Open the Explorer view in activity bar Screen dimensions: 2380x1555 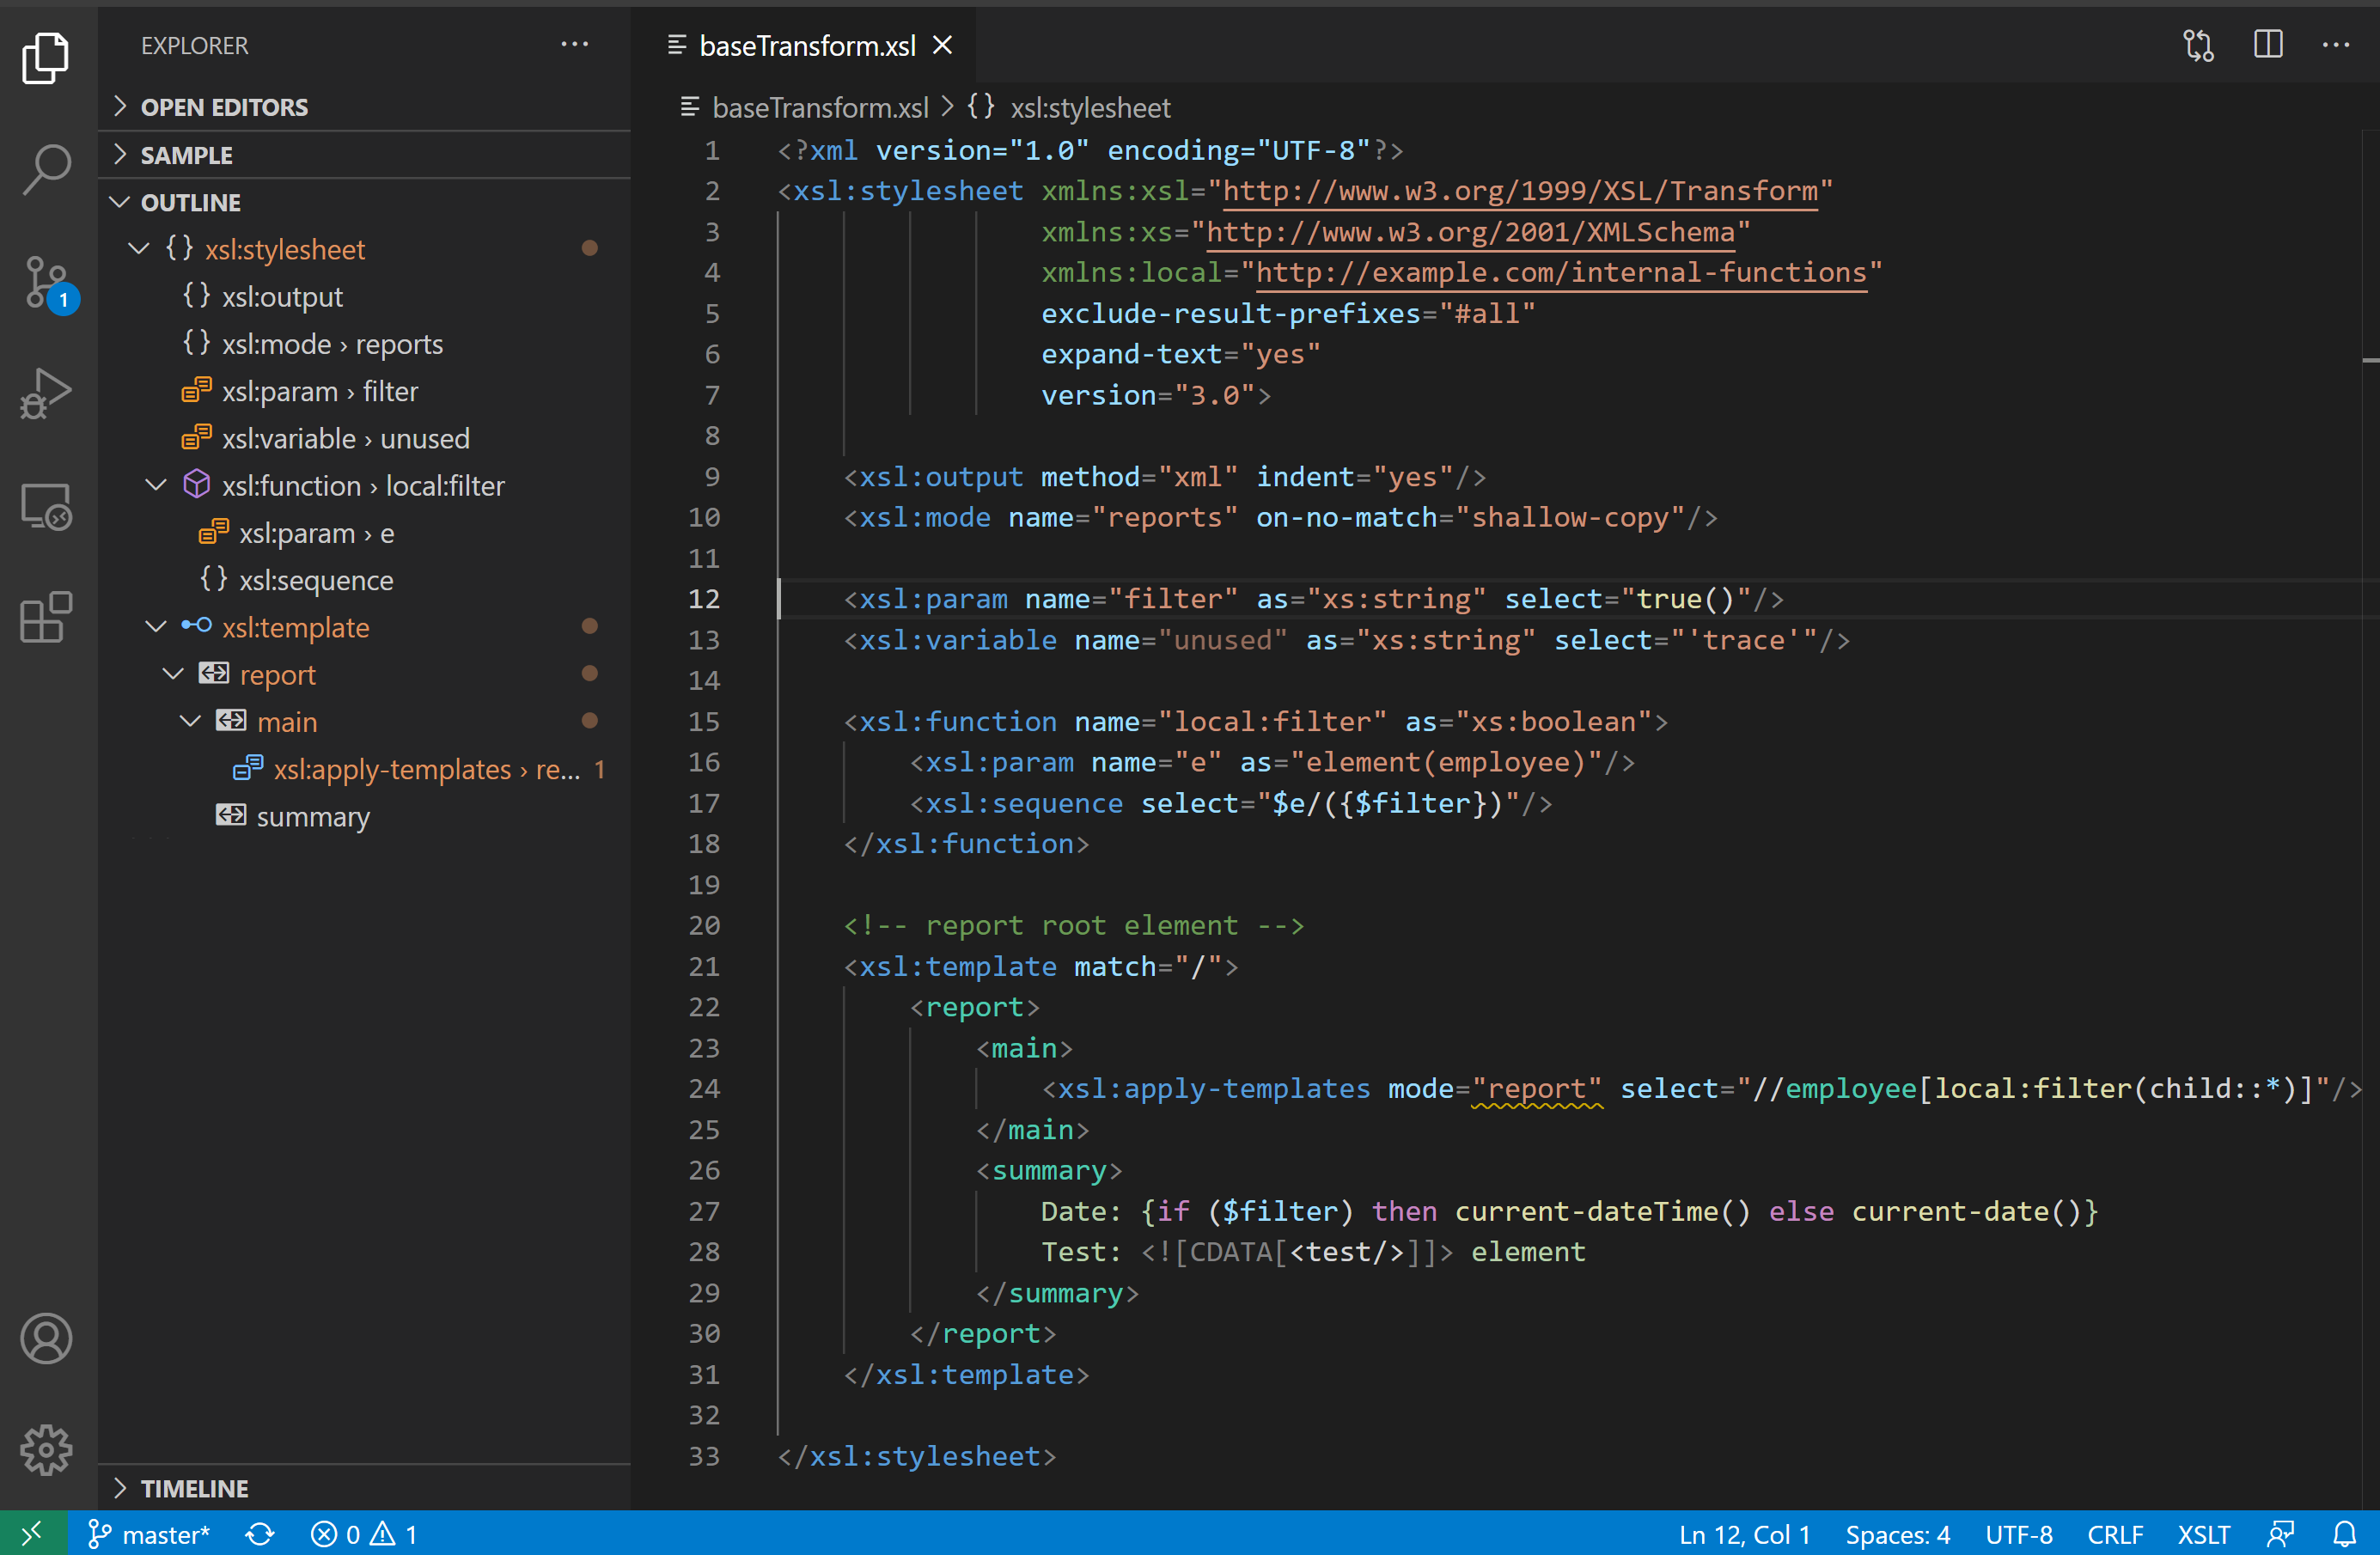(x=46, y=58)
